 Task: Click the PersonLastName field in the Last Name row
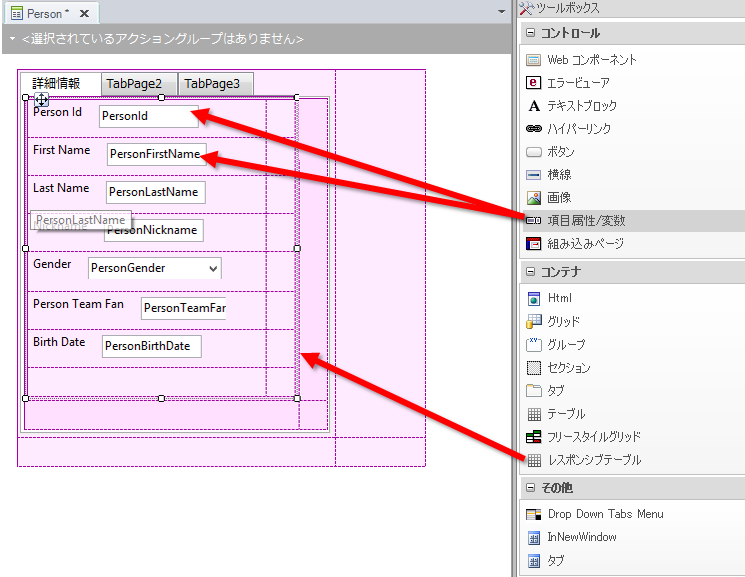point(156,192)
